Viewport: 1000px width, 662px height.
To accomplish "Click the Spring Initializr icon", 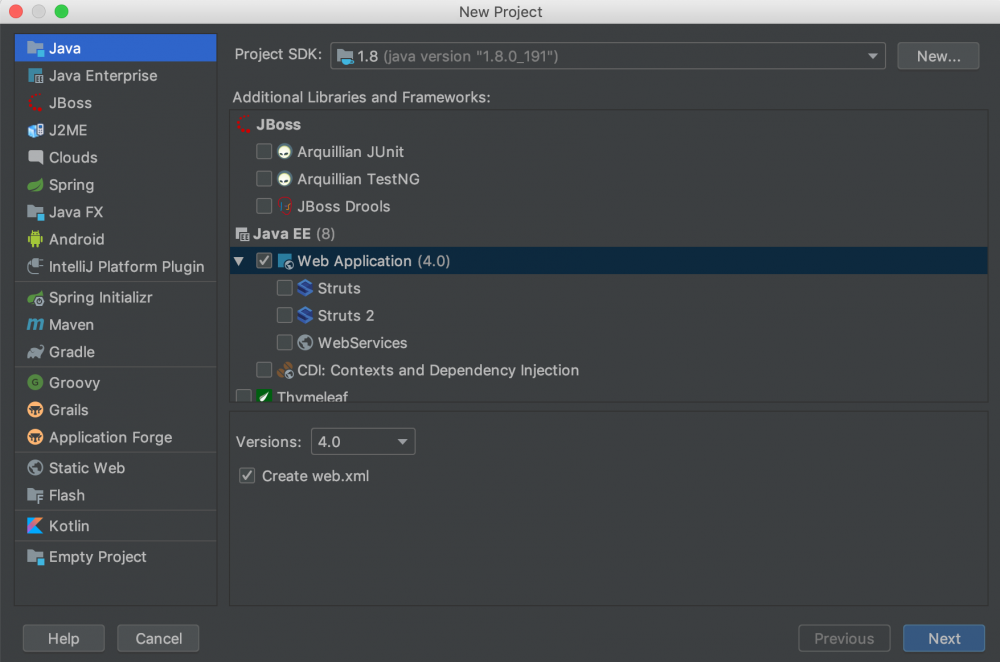I will pos(35,298).
